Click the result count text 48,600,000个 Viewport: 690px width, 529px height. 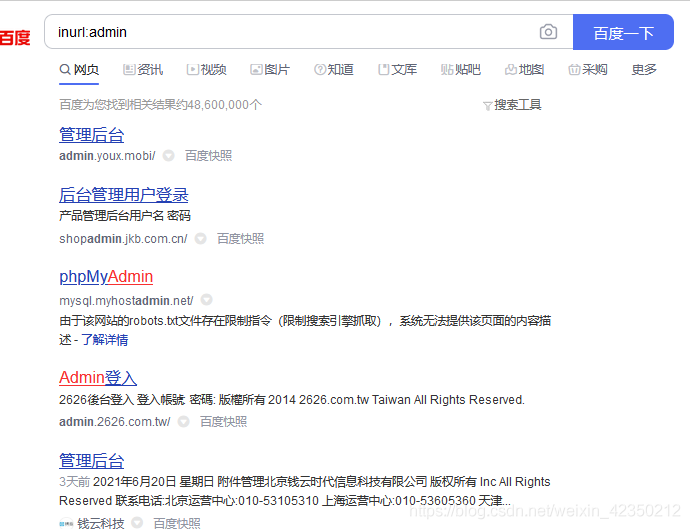click(x=225, y=105)
